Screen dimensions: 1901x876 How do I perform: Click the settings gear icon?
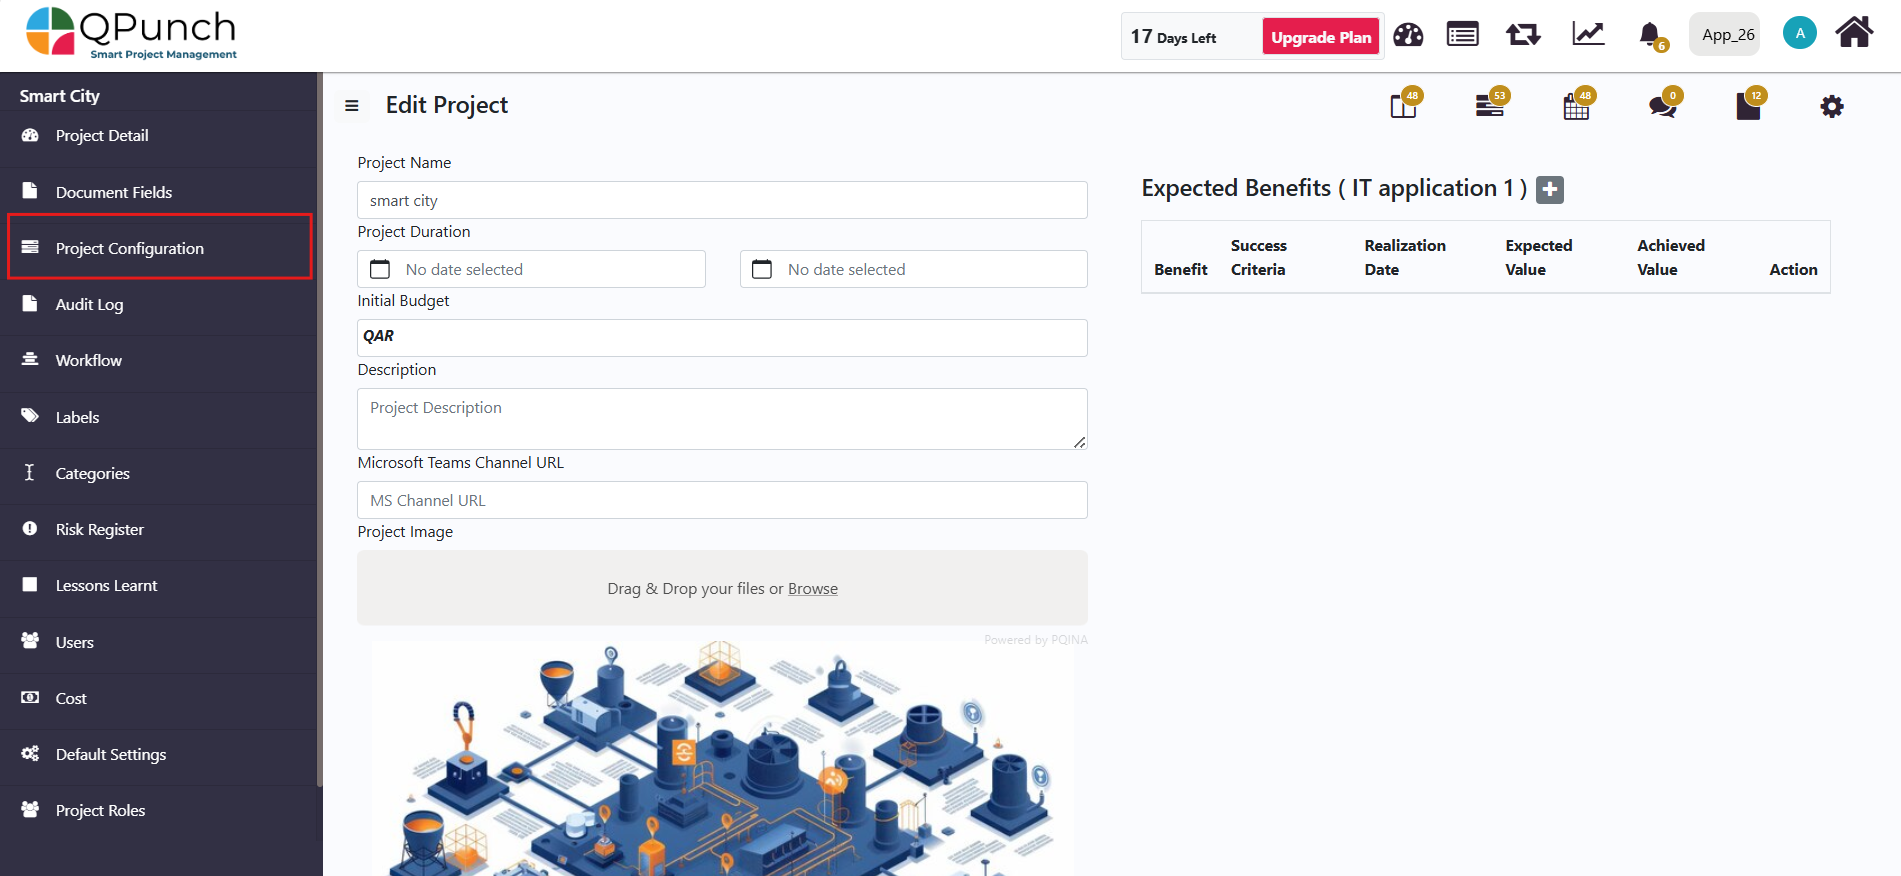click(1831, 106)
